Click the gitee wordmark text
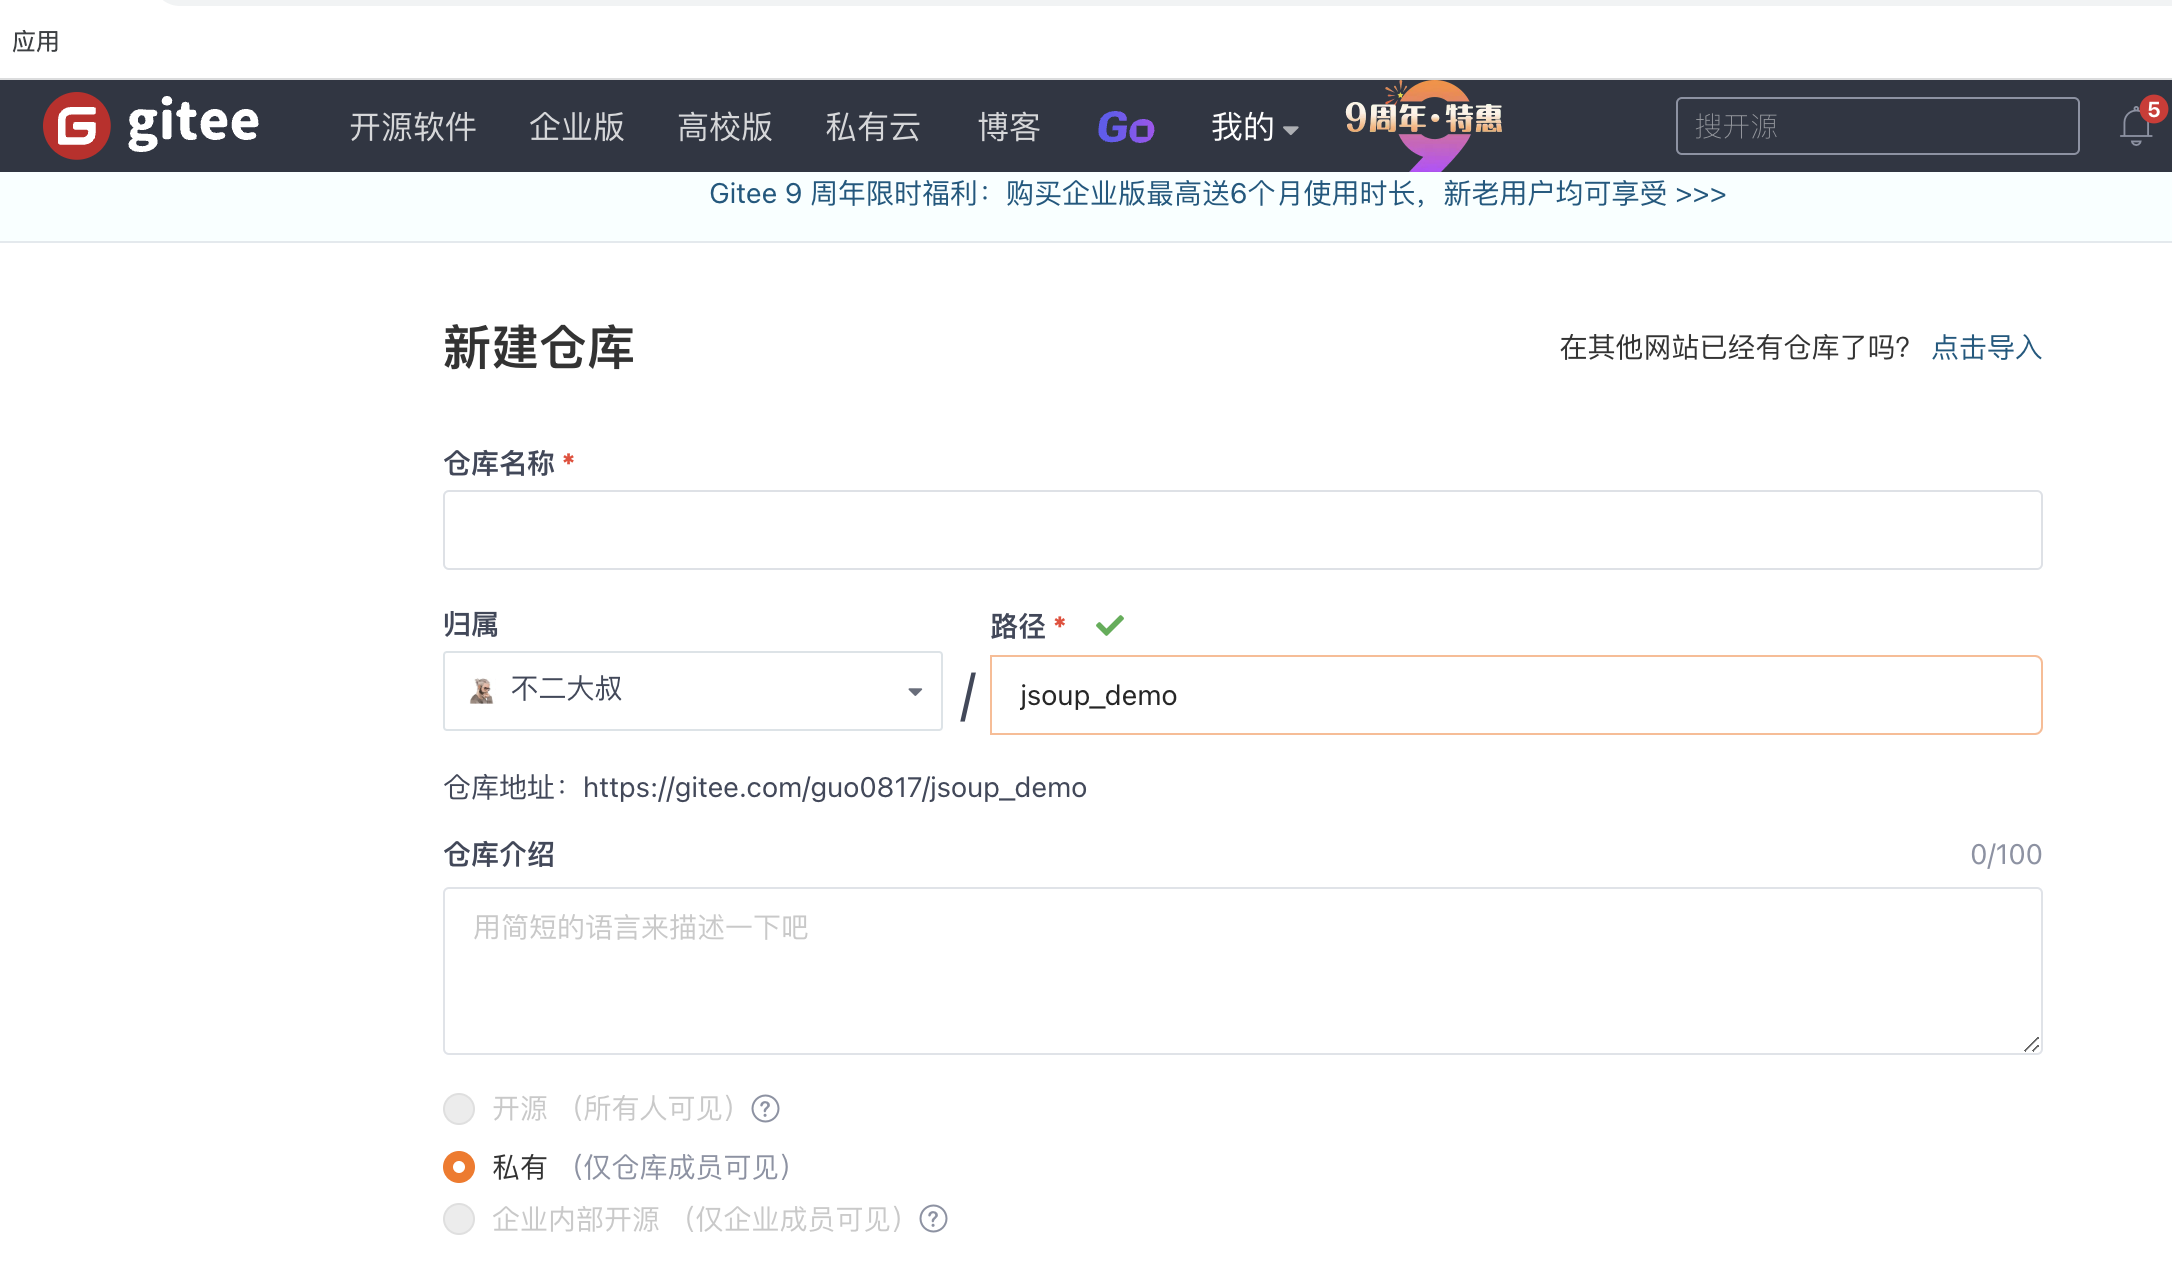2172x1272 pixels. [193, 123]
